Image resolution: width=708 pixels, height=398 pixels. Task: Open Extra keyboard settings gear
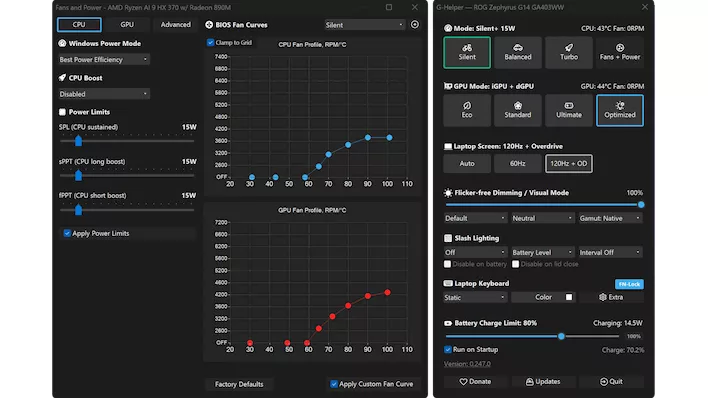[611, 297]
